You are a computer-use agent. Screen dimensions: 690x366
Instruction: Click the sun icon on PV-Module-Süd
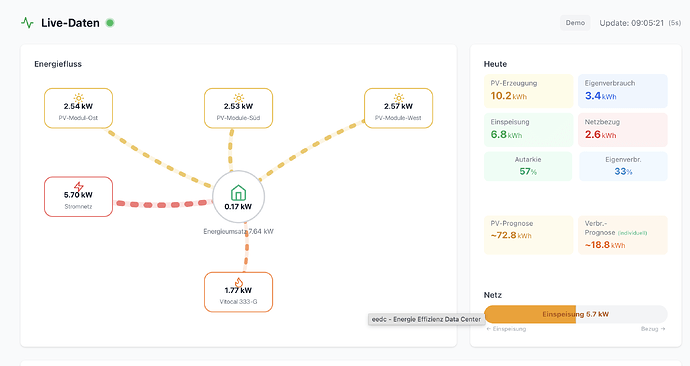(x=239, y=98)
